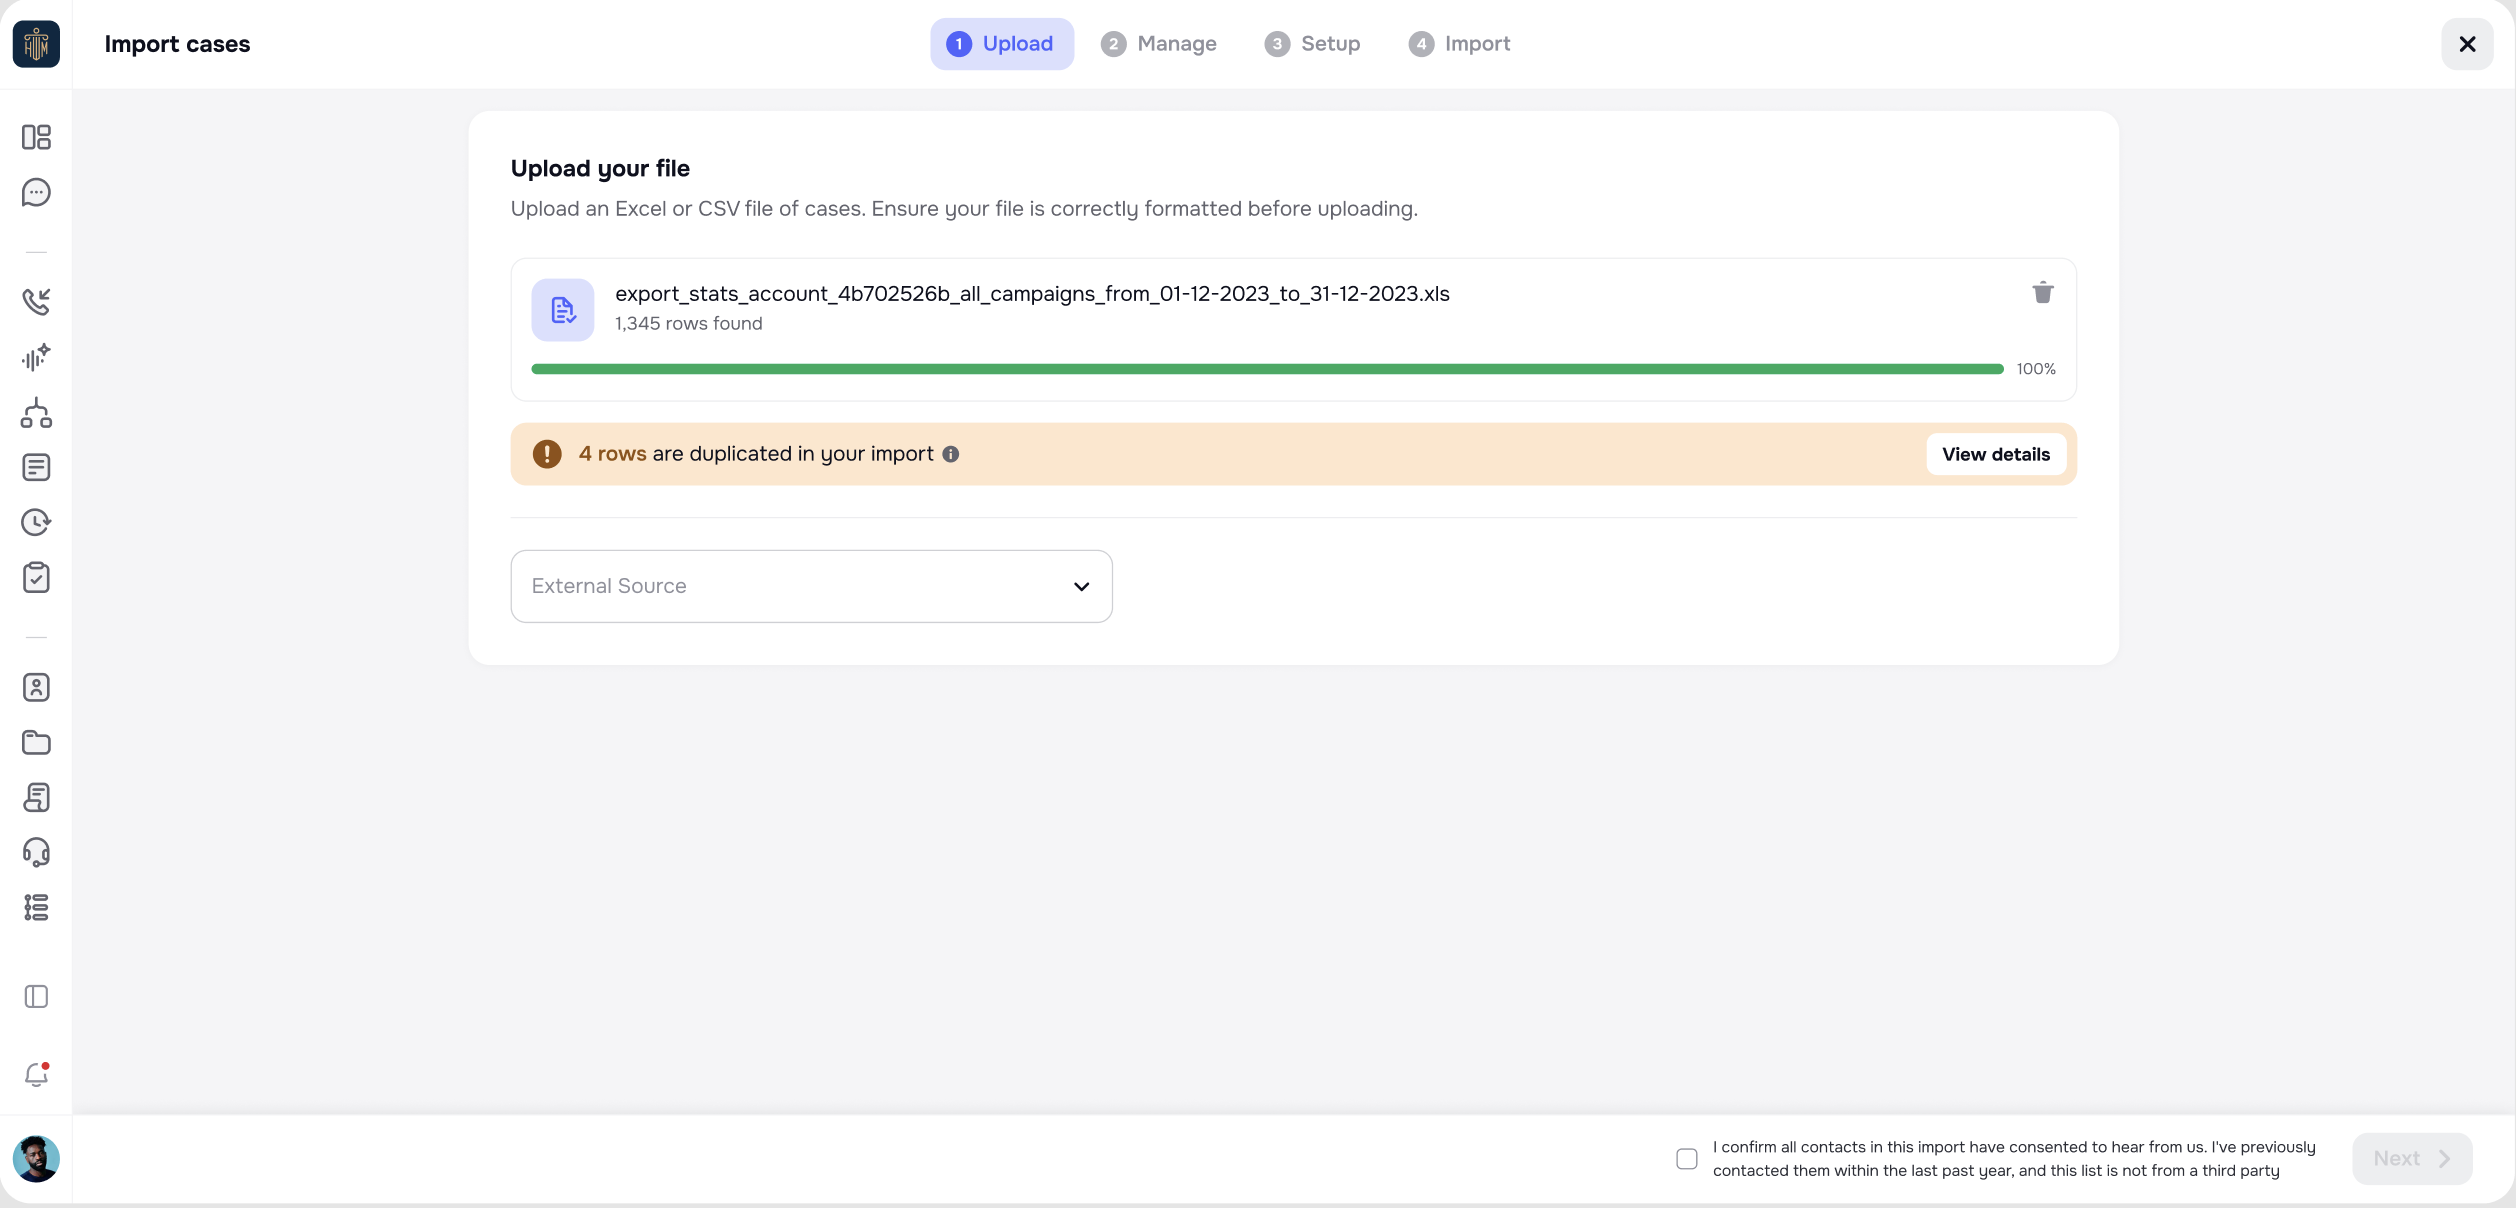Toggle the sidebar panel collapse icon
Image resolution: width=2516 pixels, height=1208 pixels.
(36, 996)
